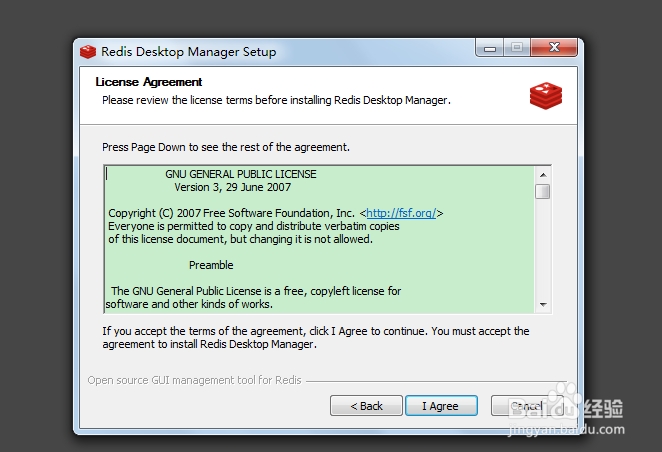Go back with the Back button
This screenshot has width=662, height=452.
click(366, 406)
